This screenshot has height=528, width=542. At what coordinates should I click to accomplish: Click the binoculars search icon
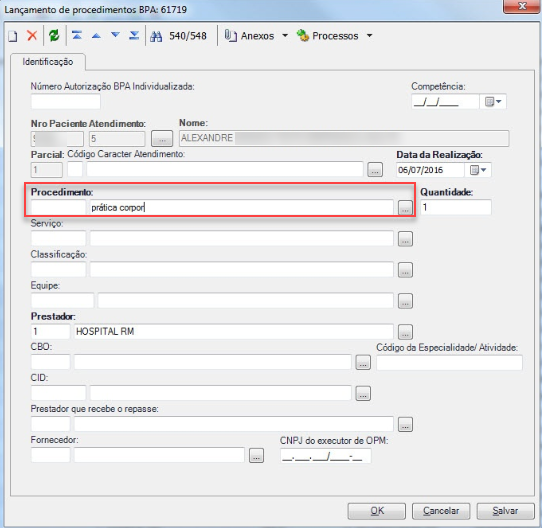(156, 36)
